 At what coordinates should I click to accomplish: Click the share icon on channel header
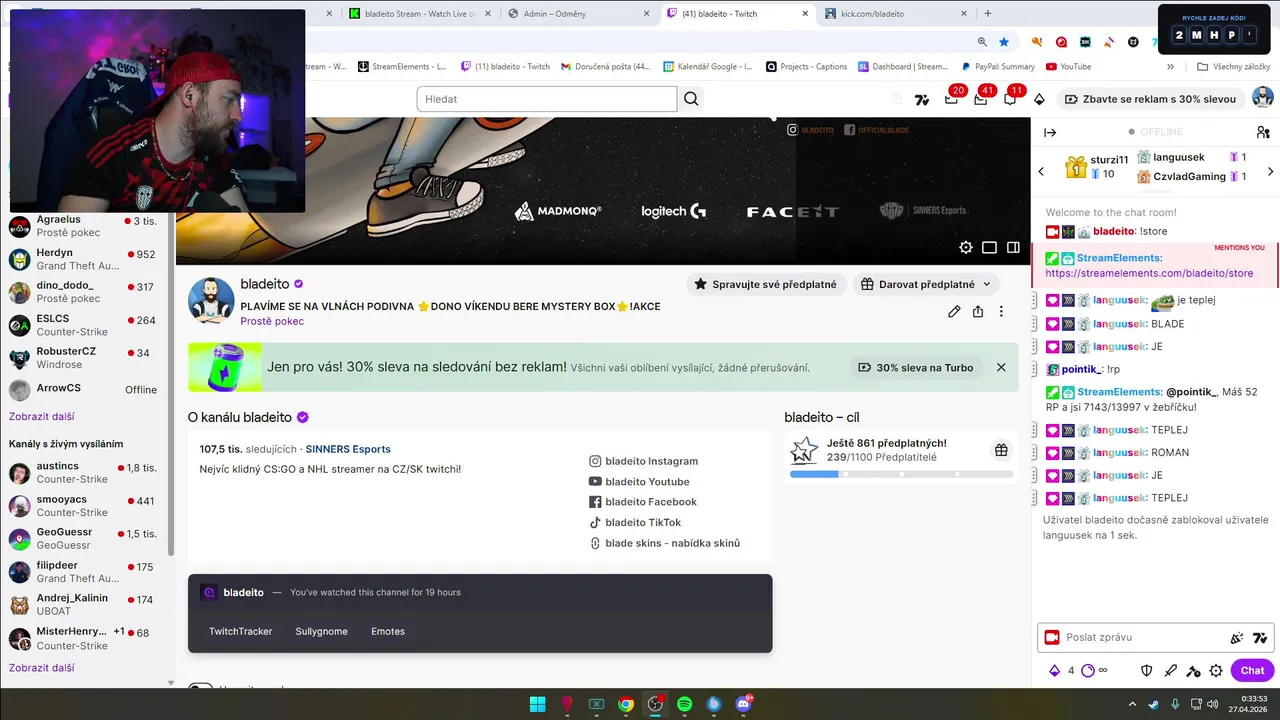coord(978,311)
